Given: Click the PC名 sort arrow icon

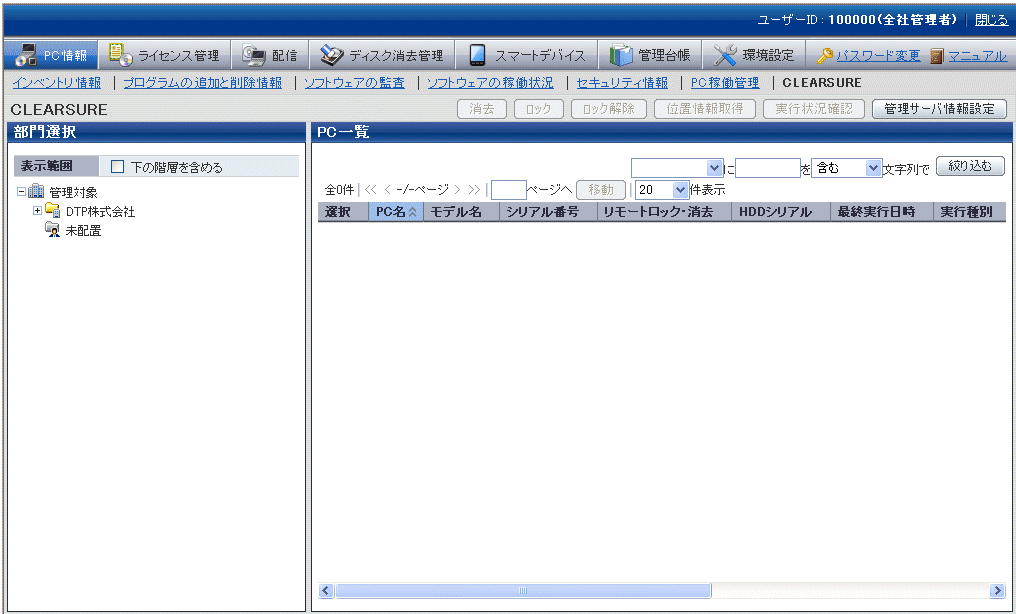Looking at the screenshot, I should 413,212.
